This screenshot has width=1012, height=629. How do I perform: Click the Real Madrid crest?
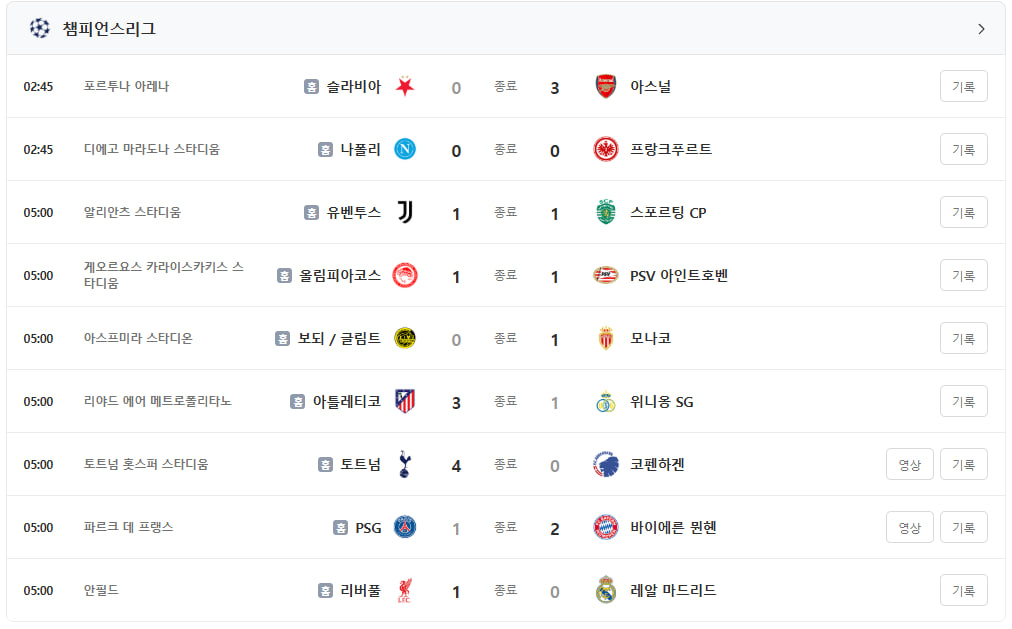[x=605, y=590]
